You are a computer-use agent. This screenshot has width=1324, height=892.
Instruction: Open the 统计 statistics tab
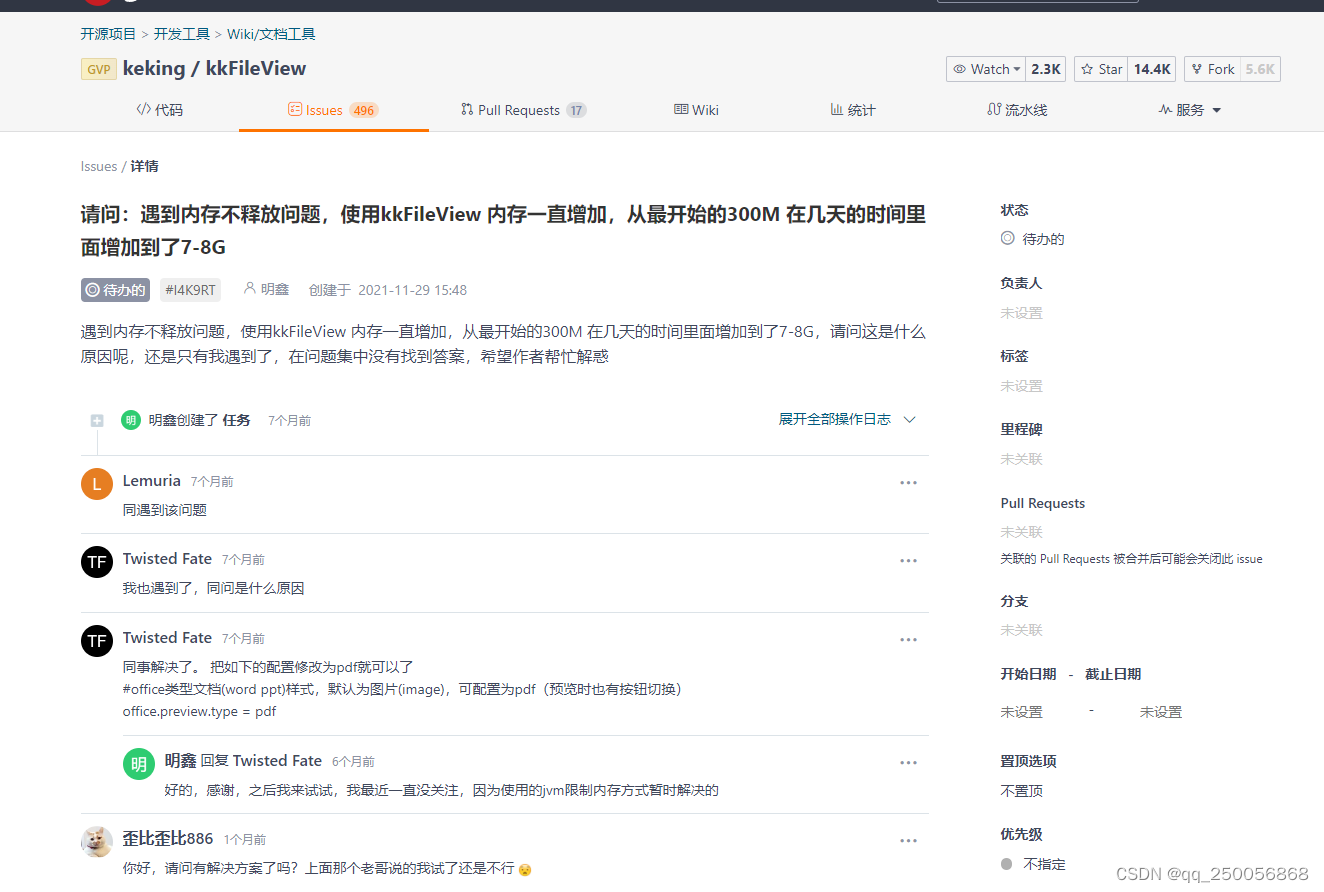tap(853, 110)
